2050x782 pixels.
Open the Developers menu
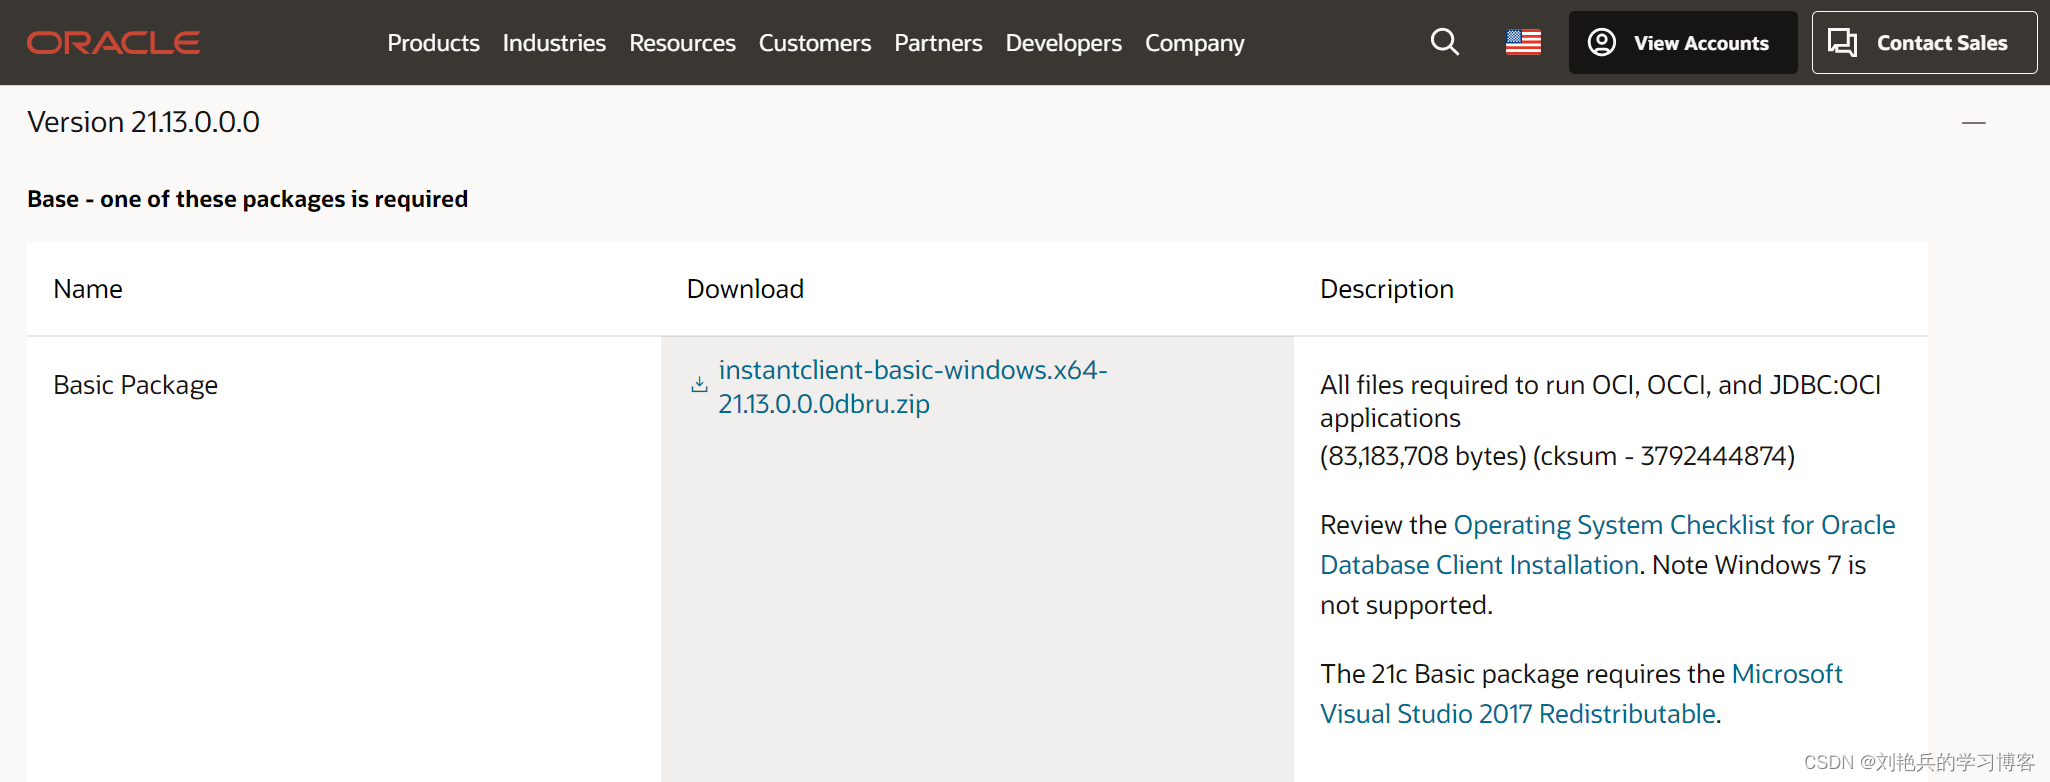pos(1063,43)
